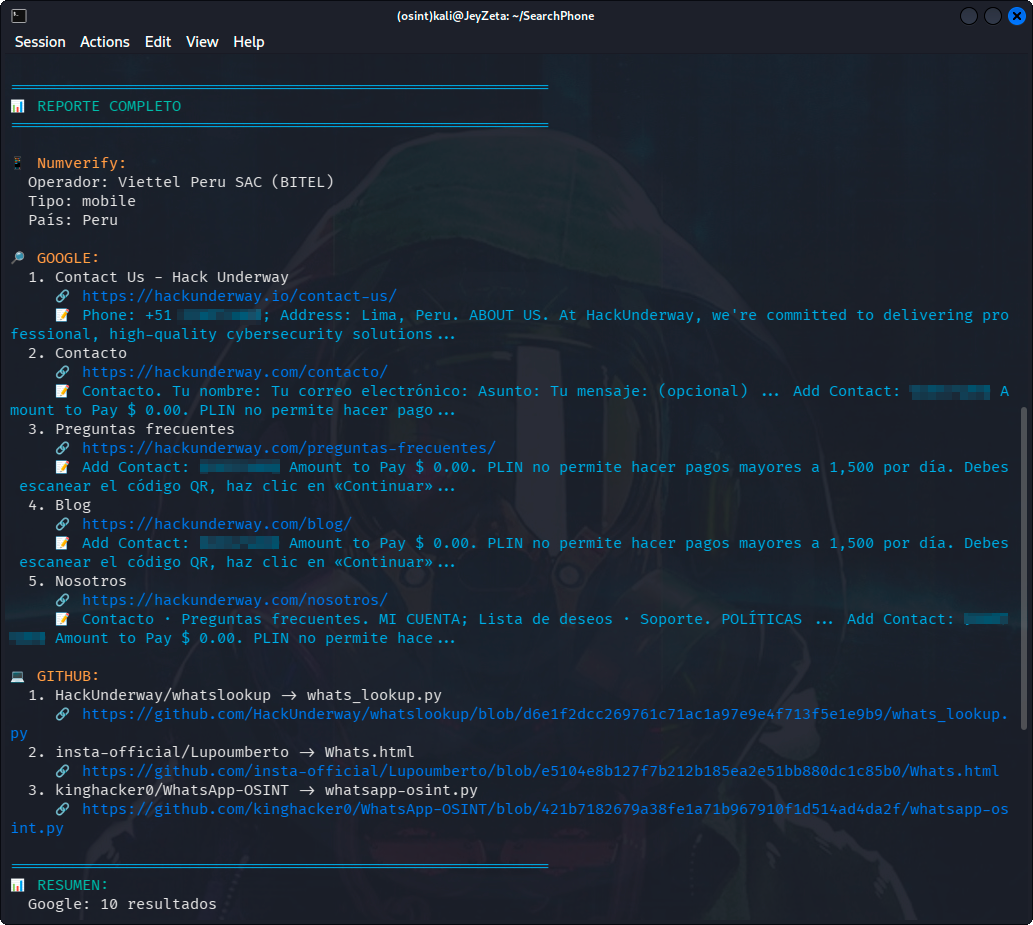Viewport: 1033px width, 925px height.
Task: Open the Session menu
Action: 40,42
